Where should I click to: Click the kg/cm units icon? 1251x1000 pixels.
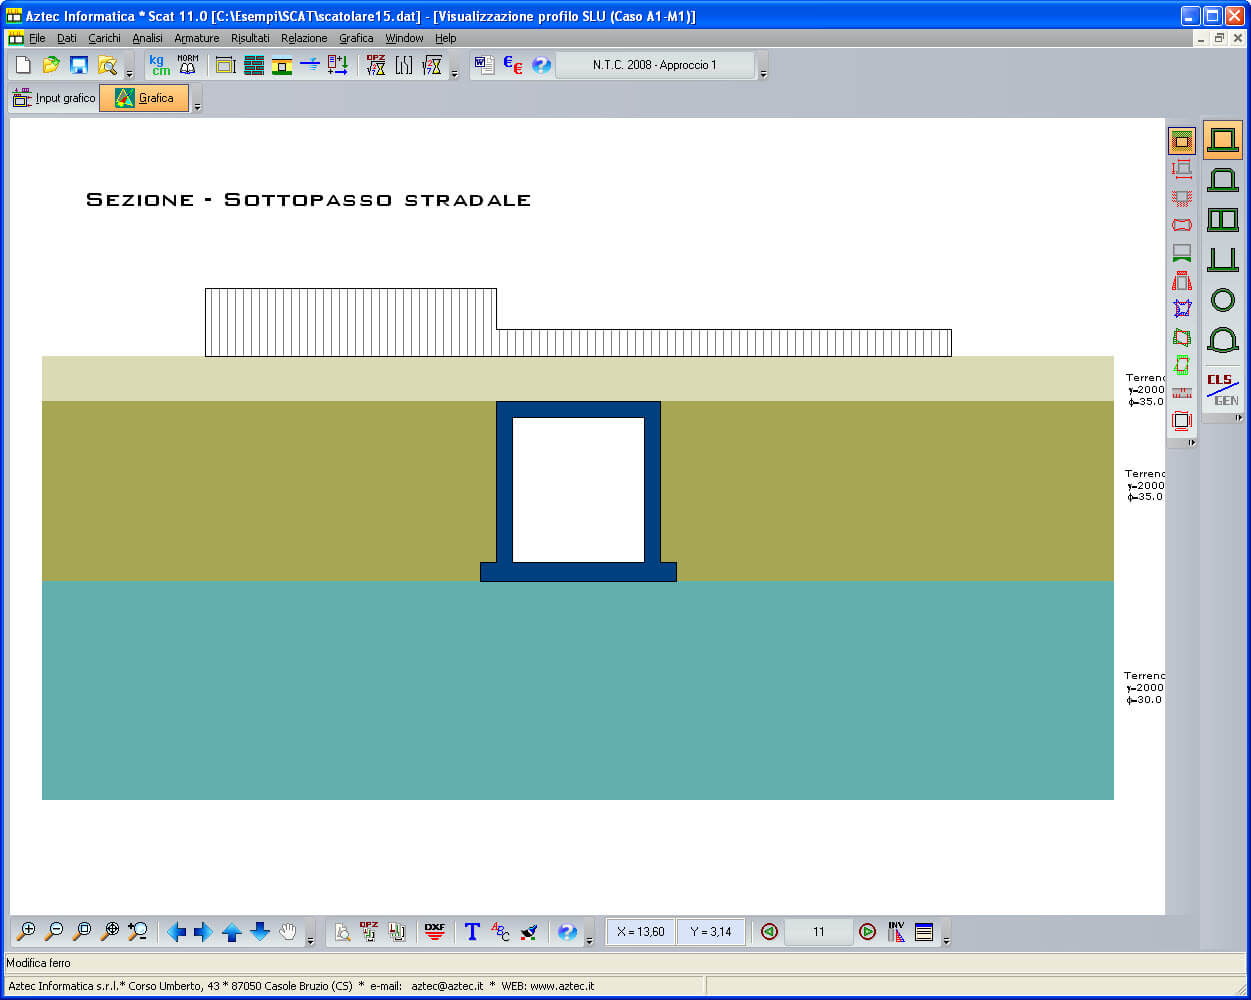click(160, 65)
